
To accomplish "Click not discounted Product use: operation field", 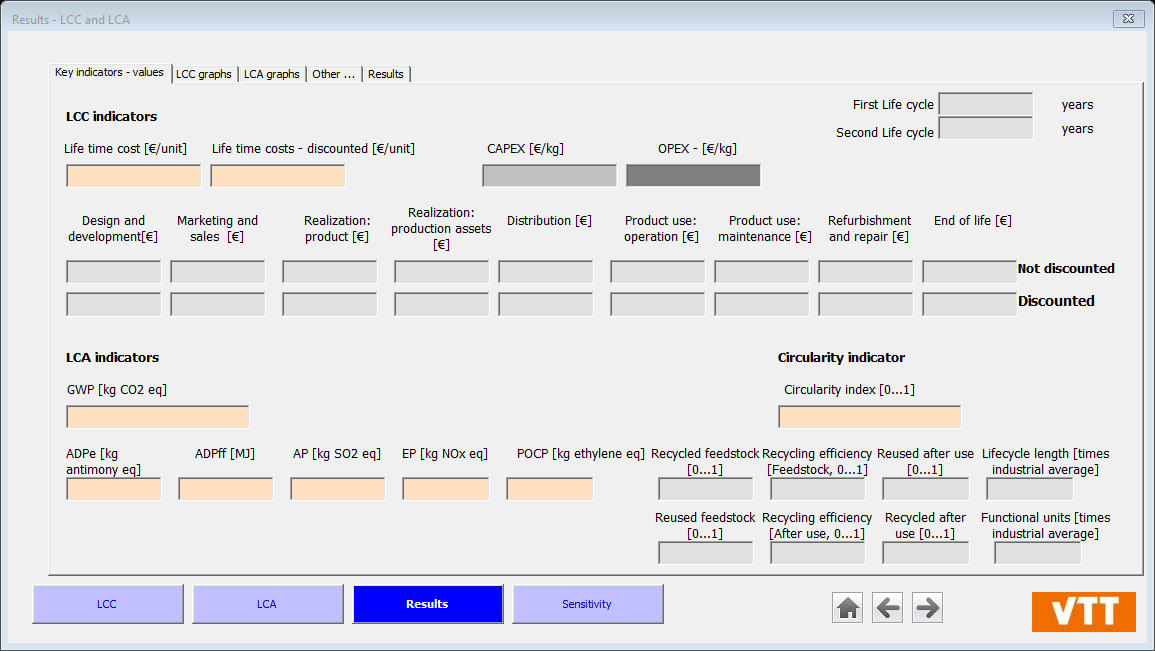I will pos(657,272).
